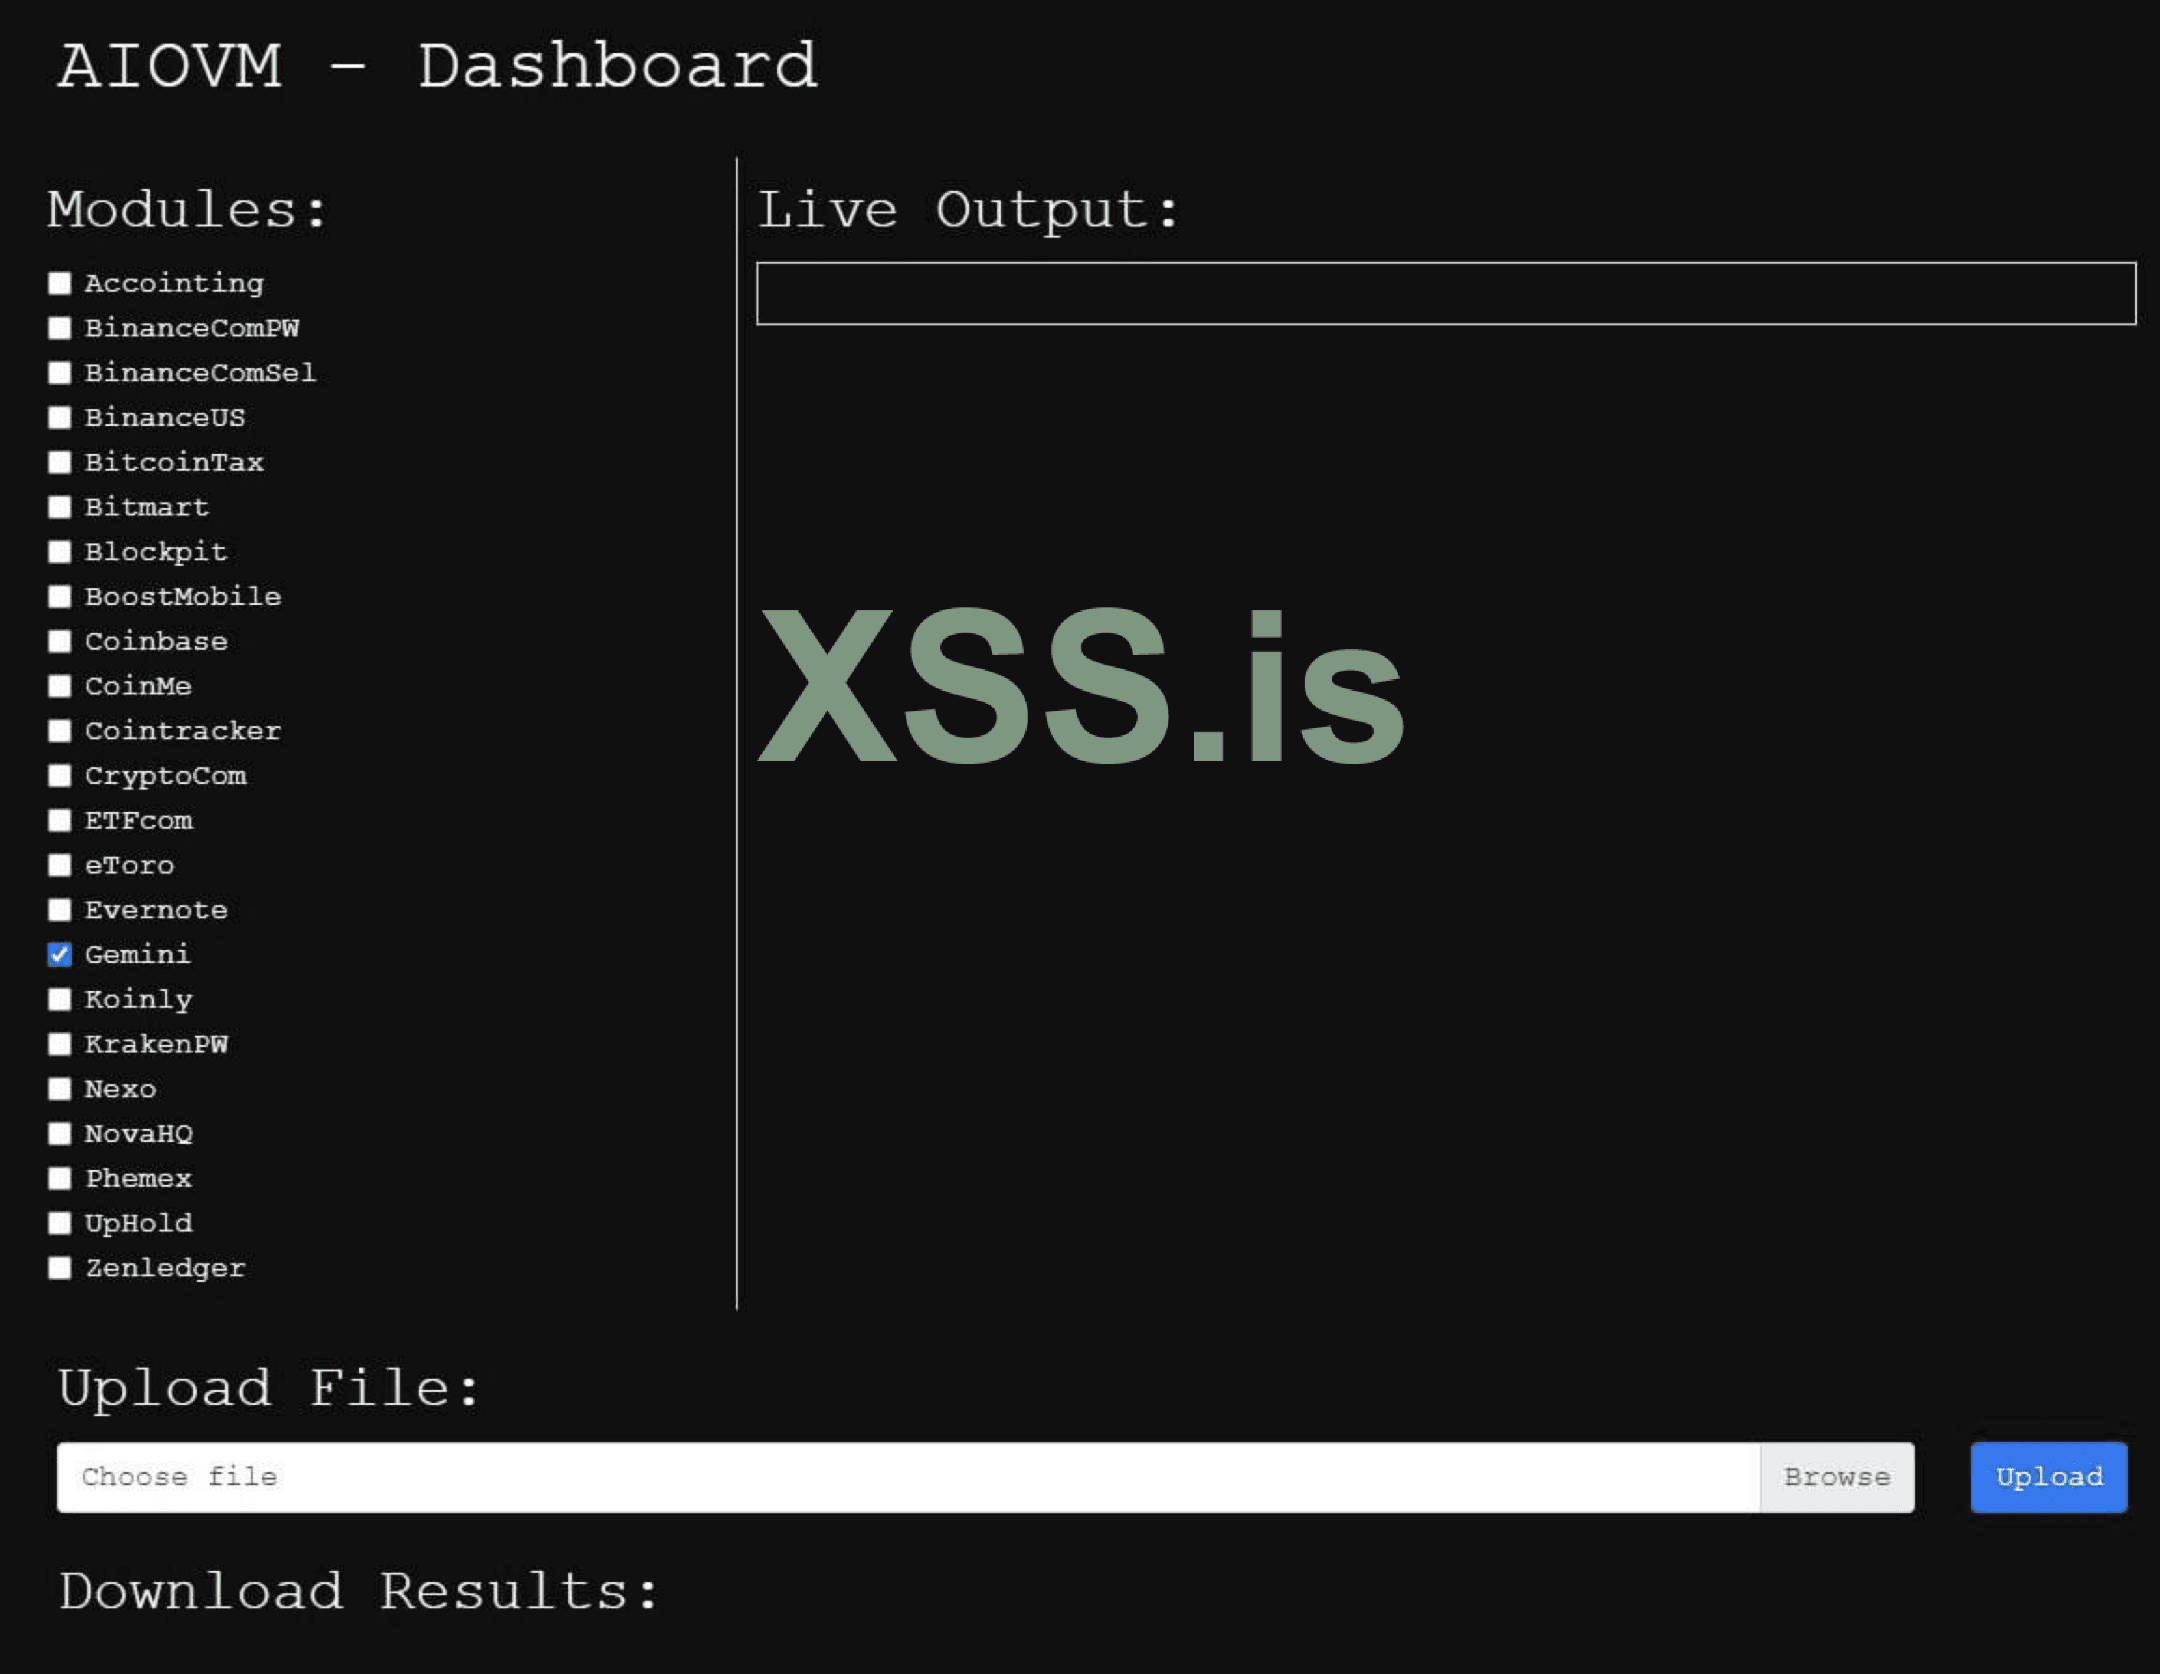Image resolution: width=2160 pixels, height=1674 pixels.
Task: Check the Zenledger module box
Action: click(x=60, y=1268)
